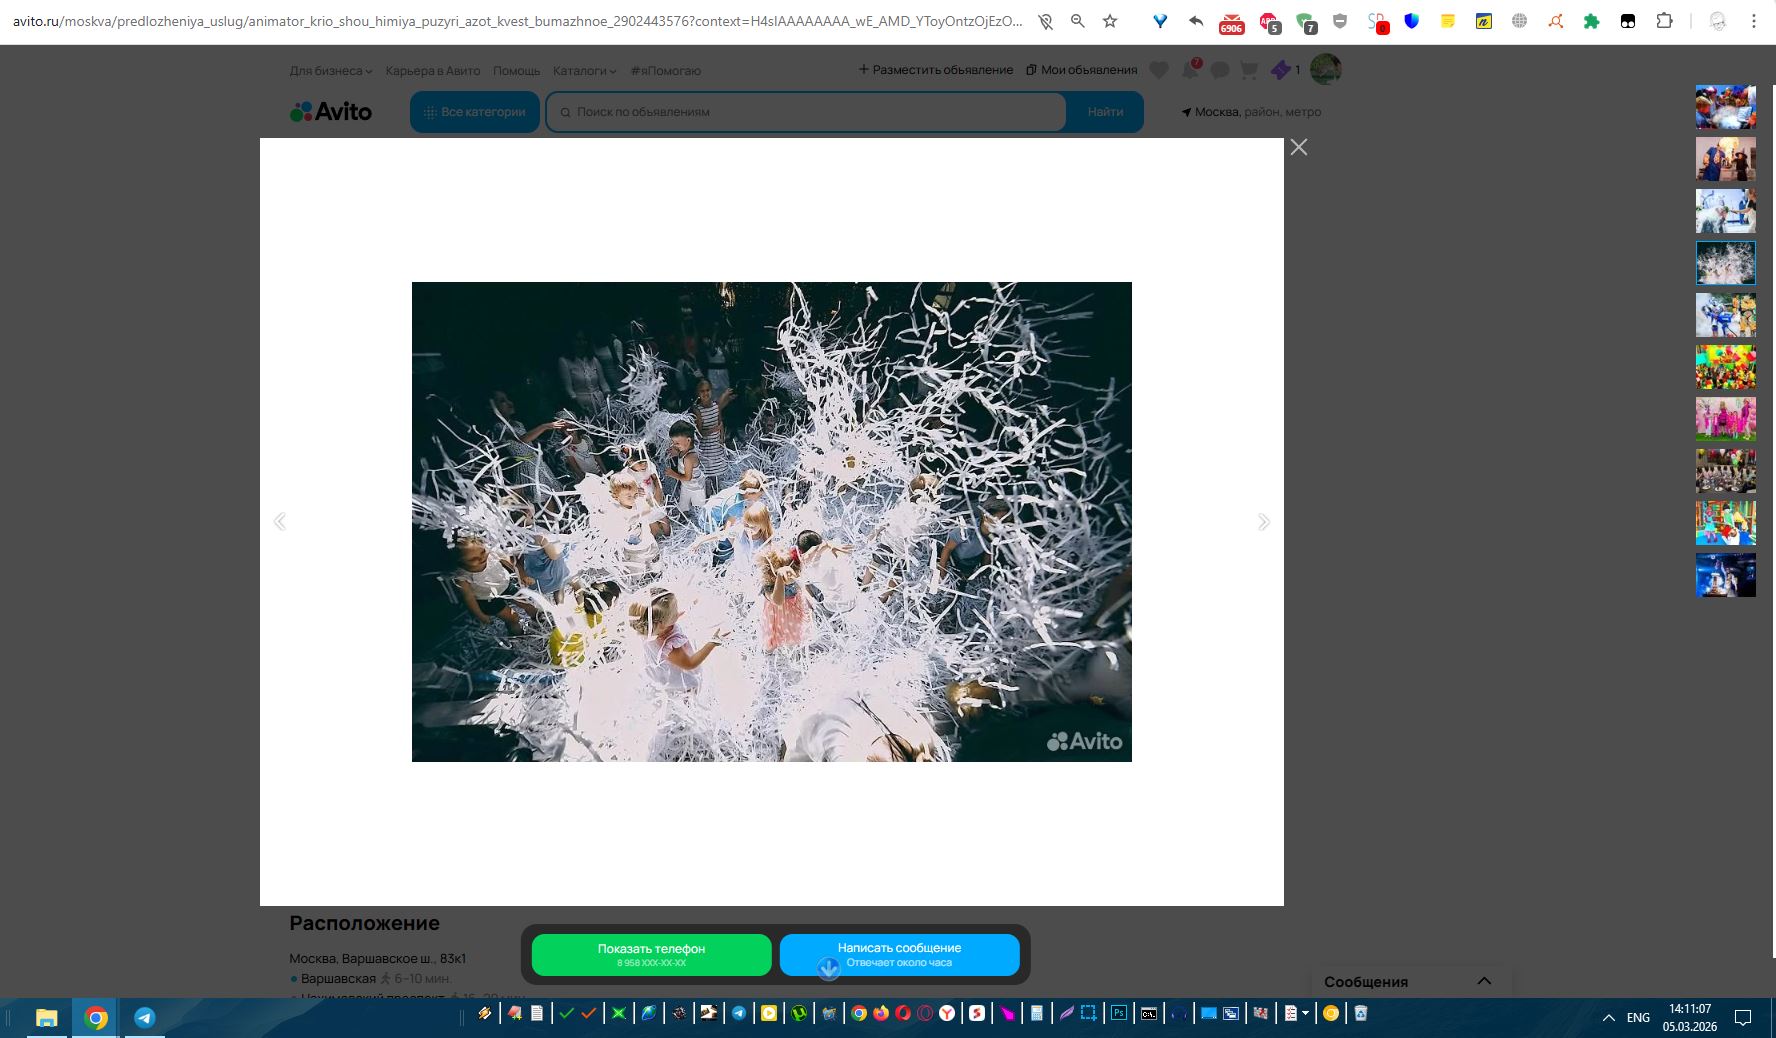Open the Для бизнеса dropdown
Screen dimensions: 1776x1038
point(330,71)
